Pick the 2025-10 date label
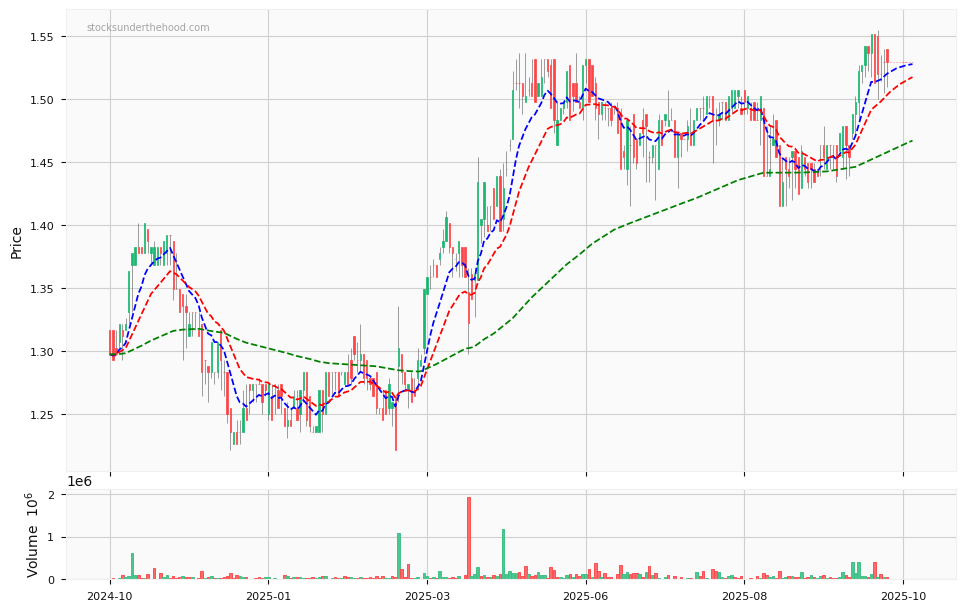The width and height of the screenshot is (966, 611). [903, 597]
